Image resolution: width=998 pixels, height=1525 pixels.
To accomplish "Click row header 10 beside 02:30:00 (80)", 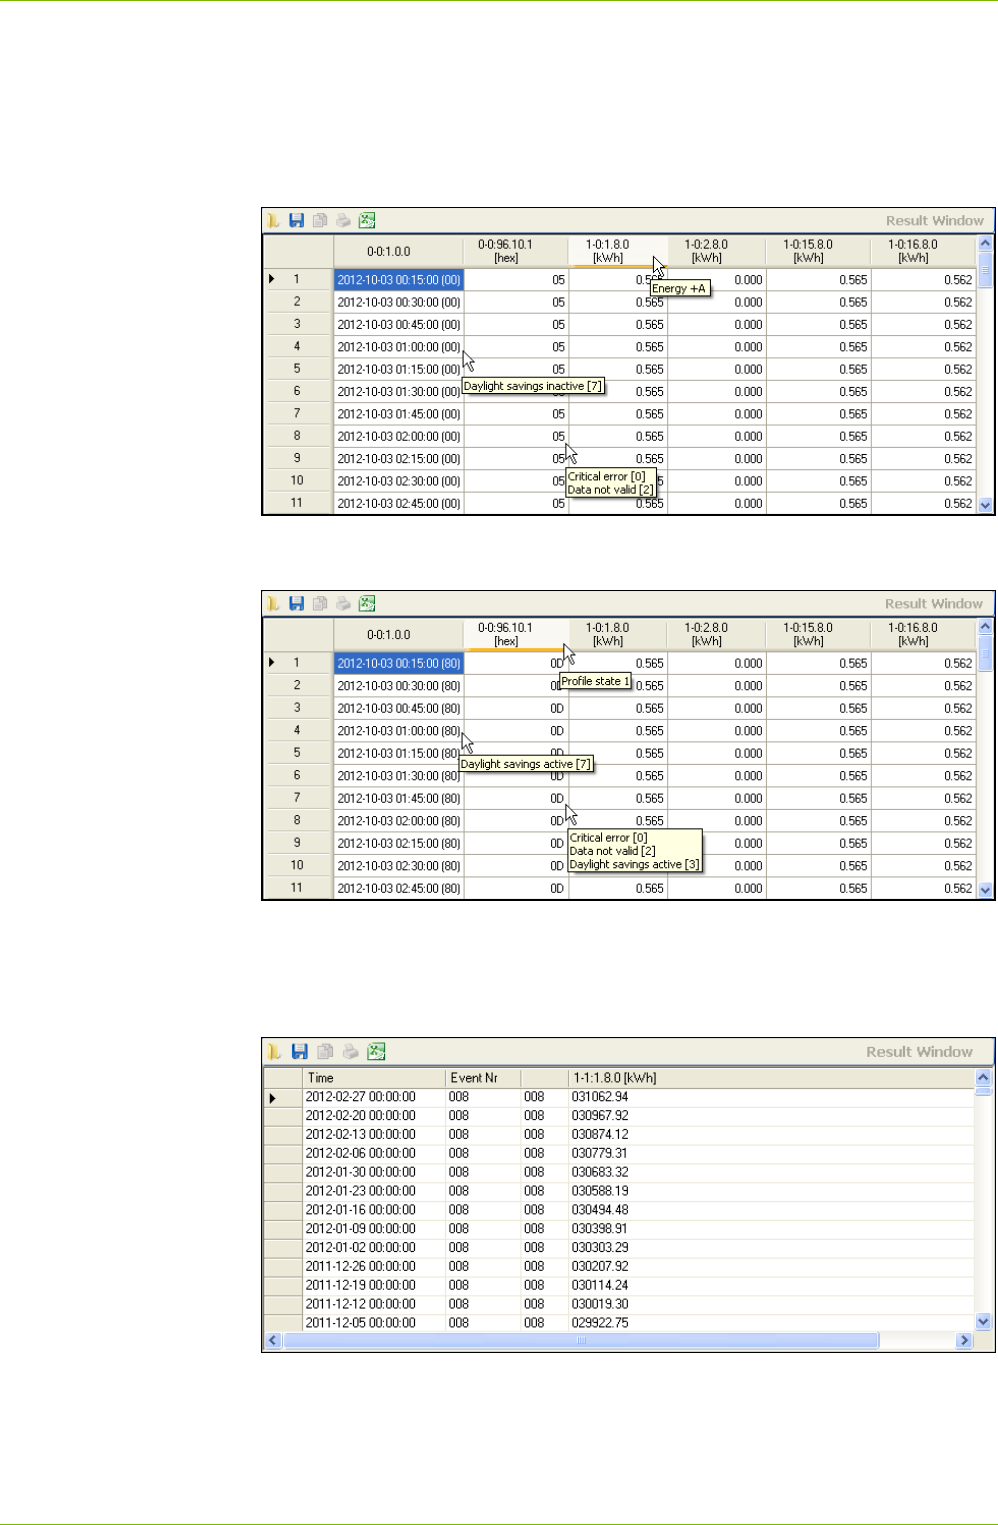I will click(297, 865).
